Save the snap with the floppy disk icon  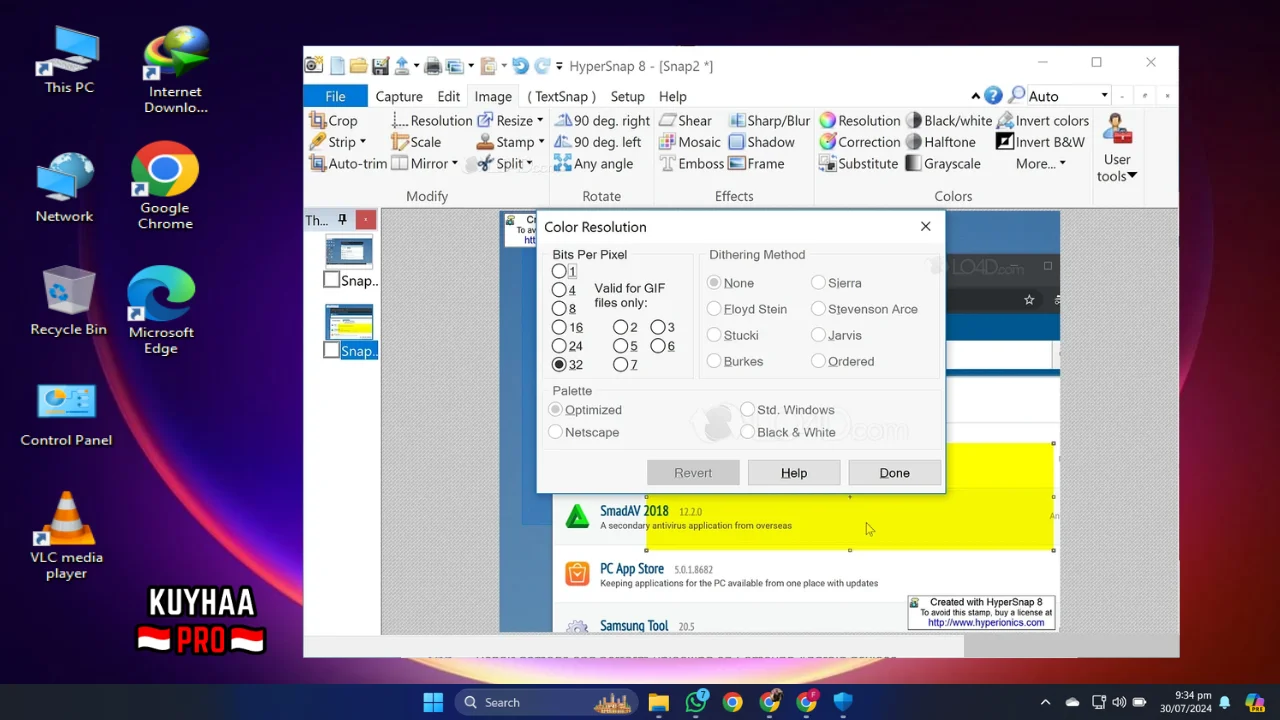(x=380, y=66)
